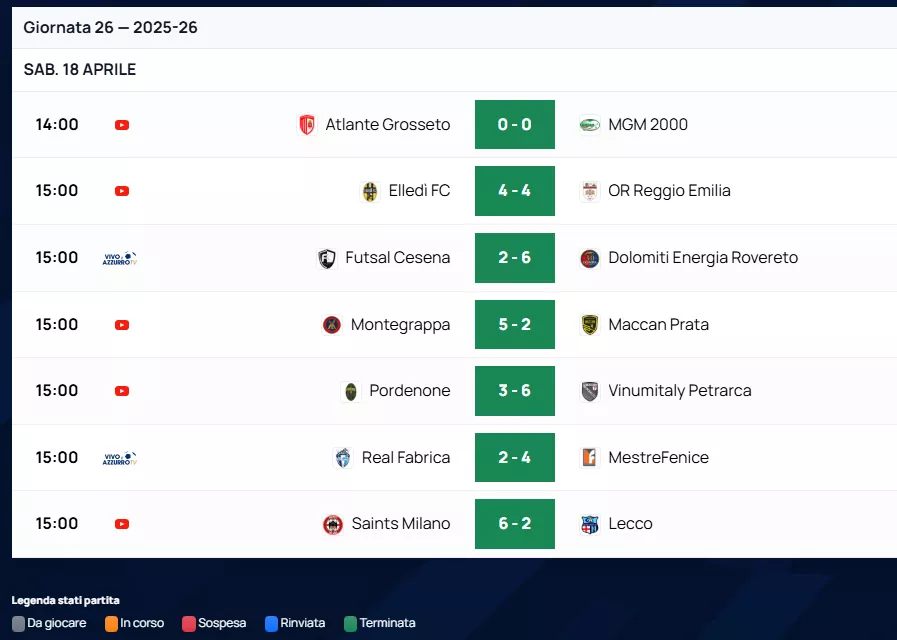897x640 pixels.
Task: Open the Montegrappa team link
Action: tap(400, 325)
